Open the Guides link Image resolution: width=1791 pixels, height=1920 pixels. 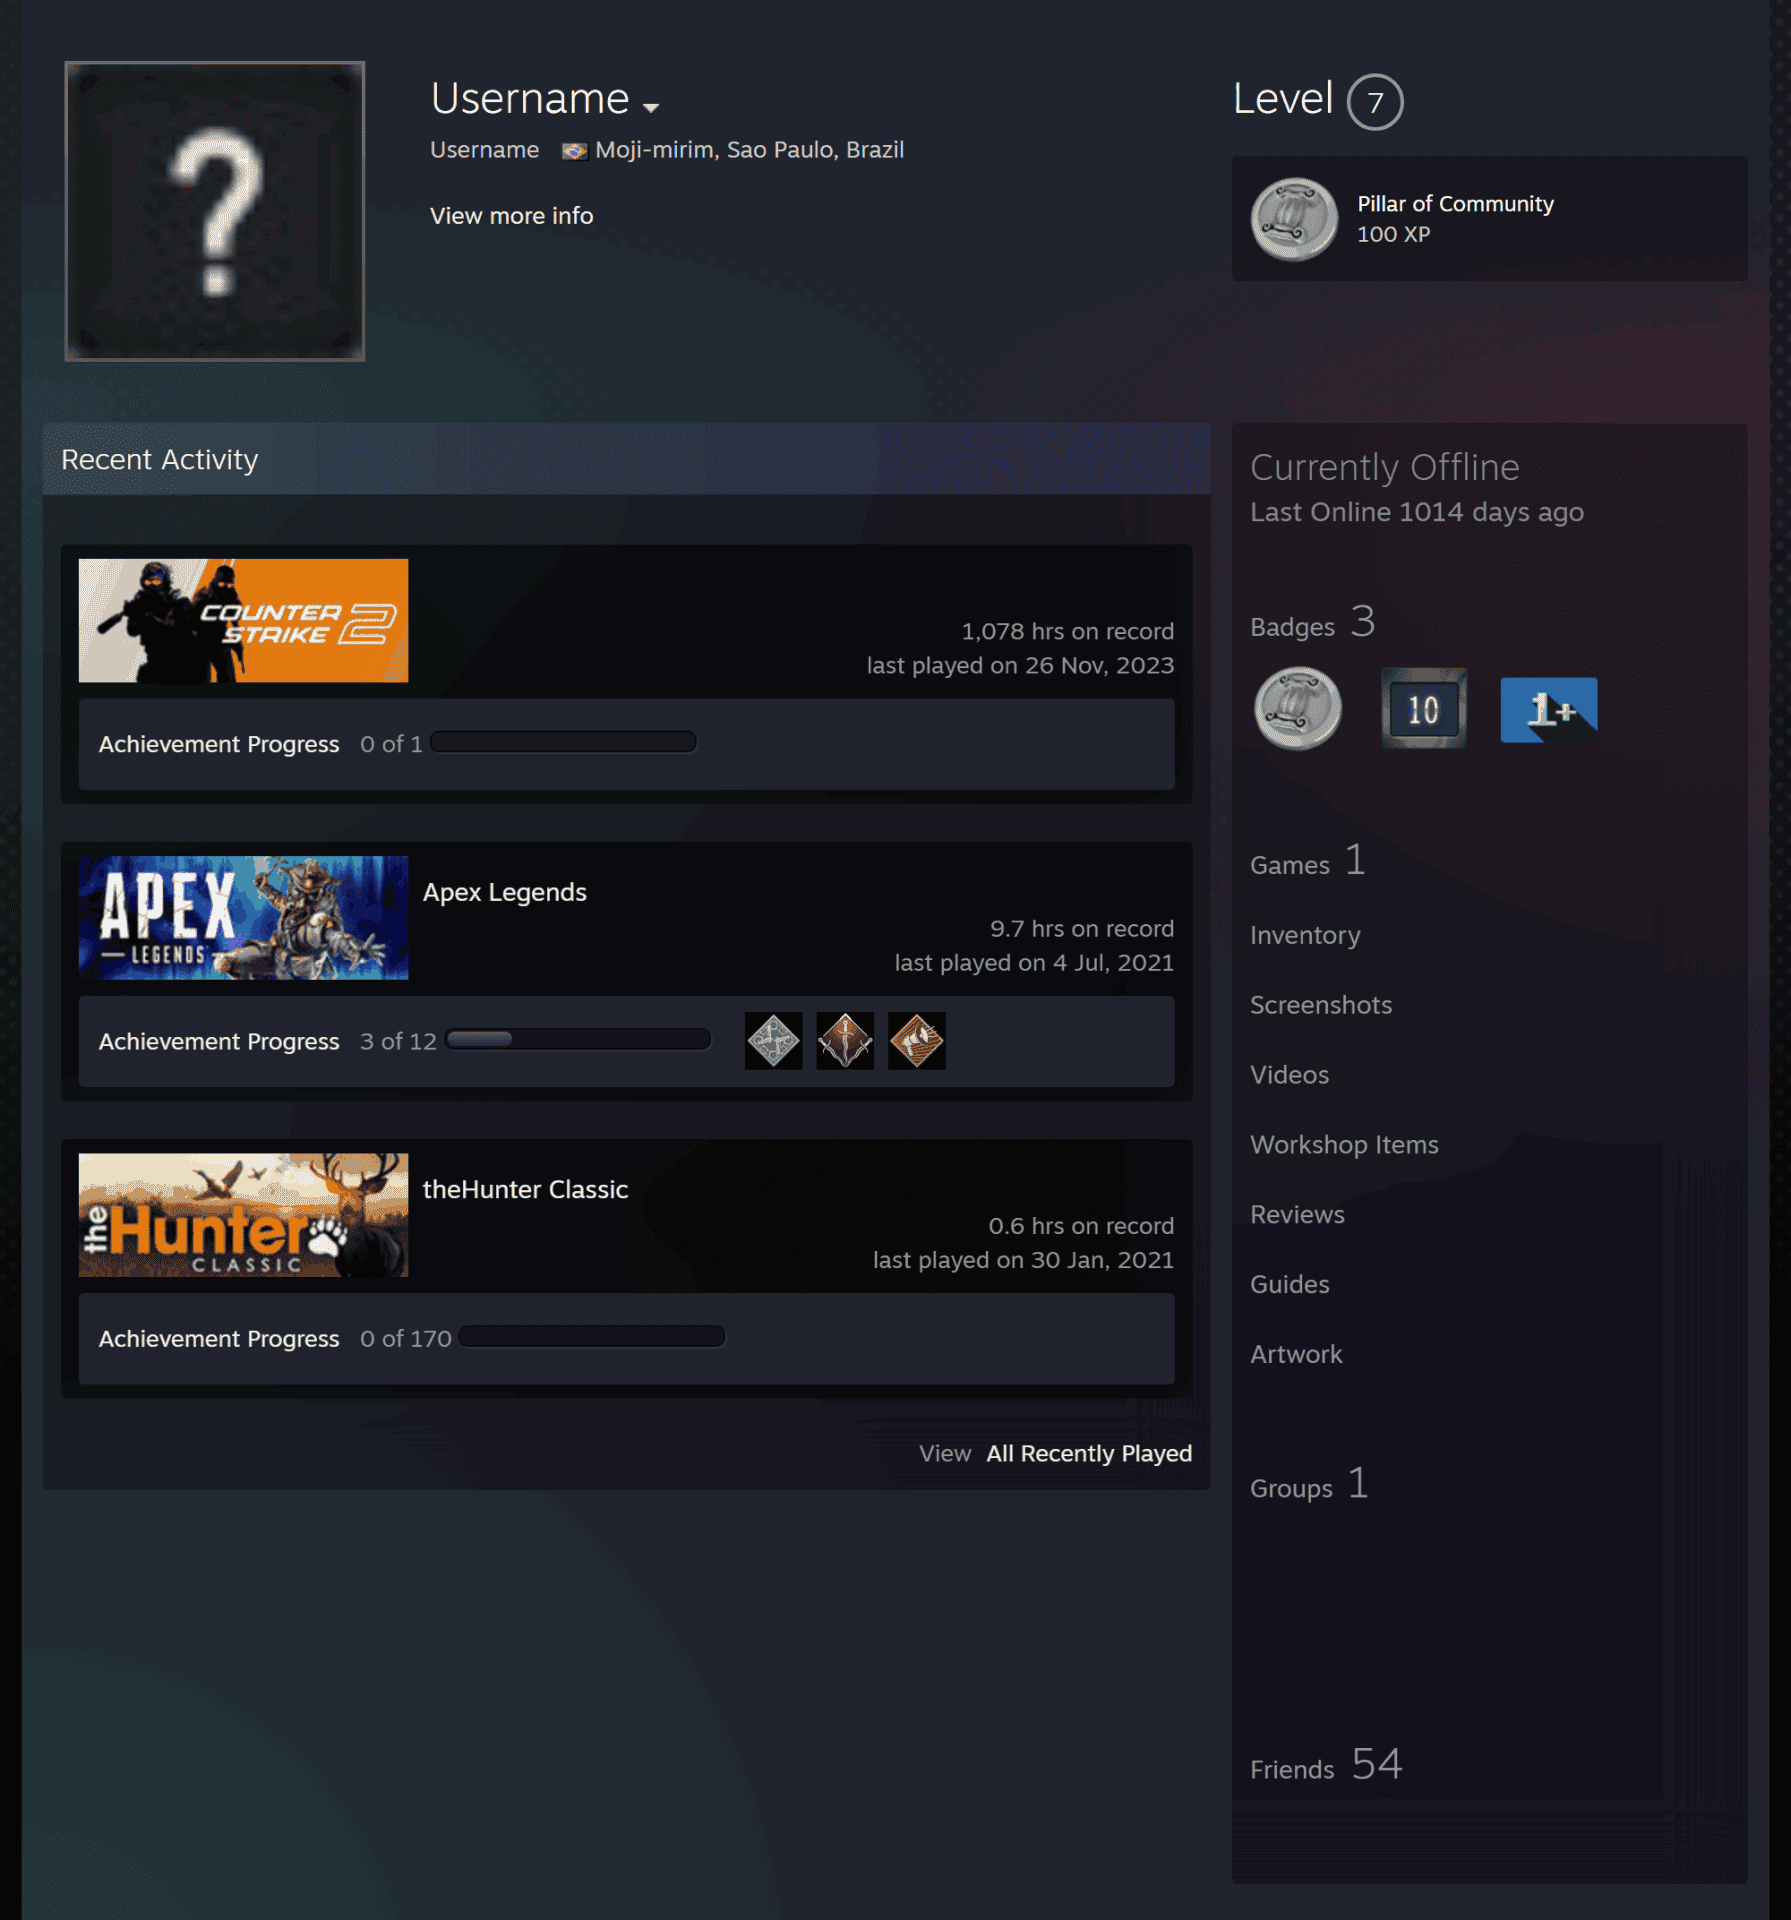(x=1289, y=1285)
